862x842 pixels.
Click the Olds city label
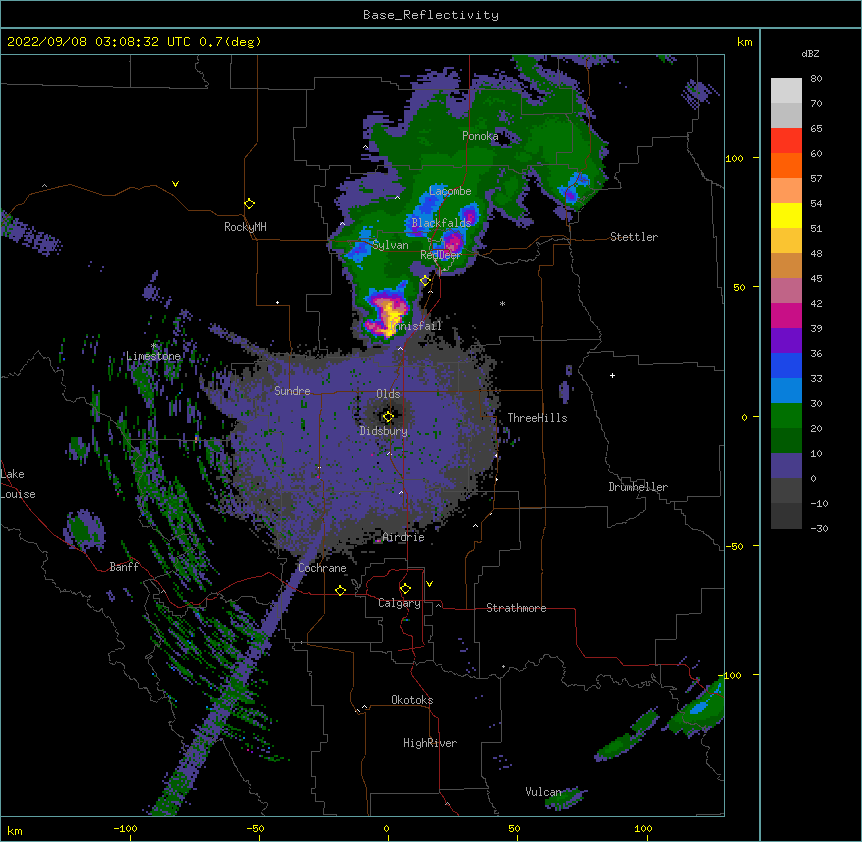[388, 394]
